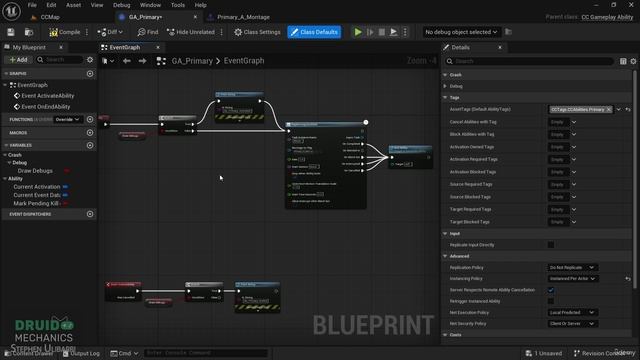Viewport: 640px width, 360px height.
Task: Open play mode options menu
Action: point(405,32)
